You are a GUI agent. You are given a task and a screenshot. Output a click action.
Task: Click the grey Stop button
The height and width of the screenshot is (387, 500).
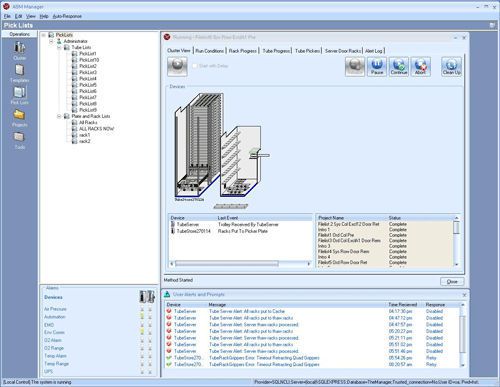tap(355, 66)
